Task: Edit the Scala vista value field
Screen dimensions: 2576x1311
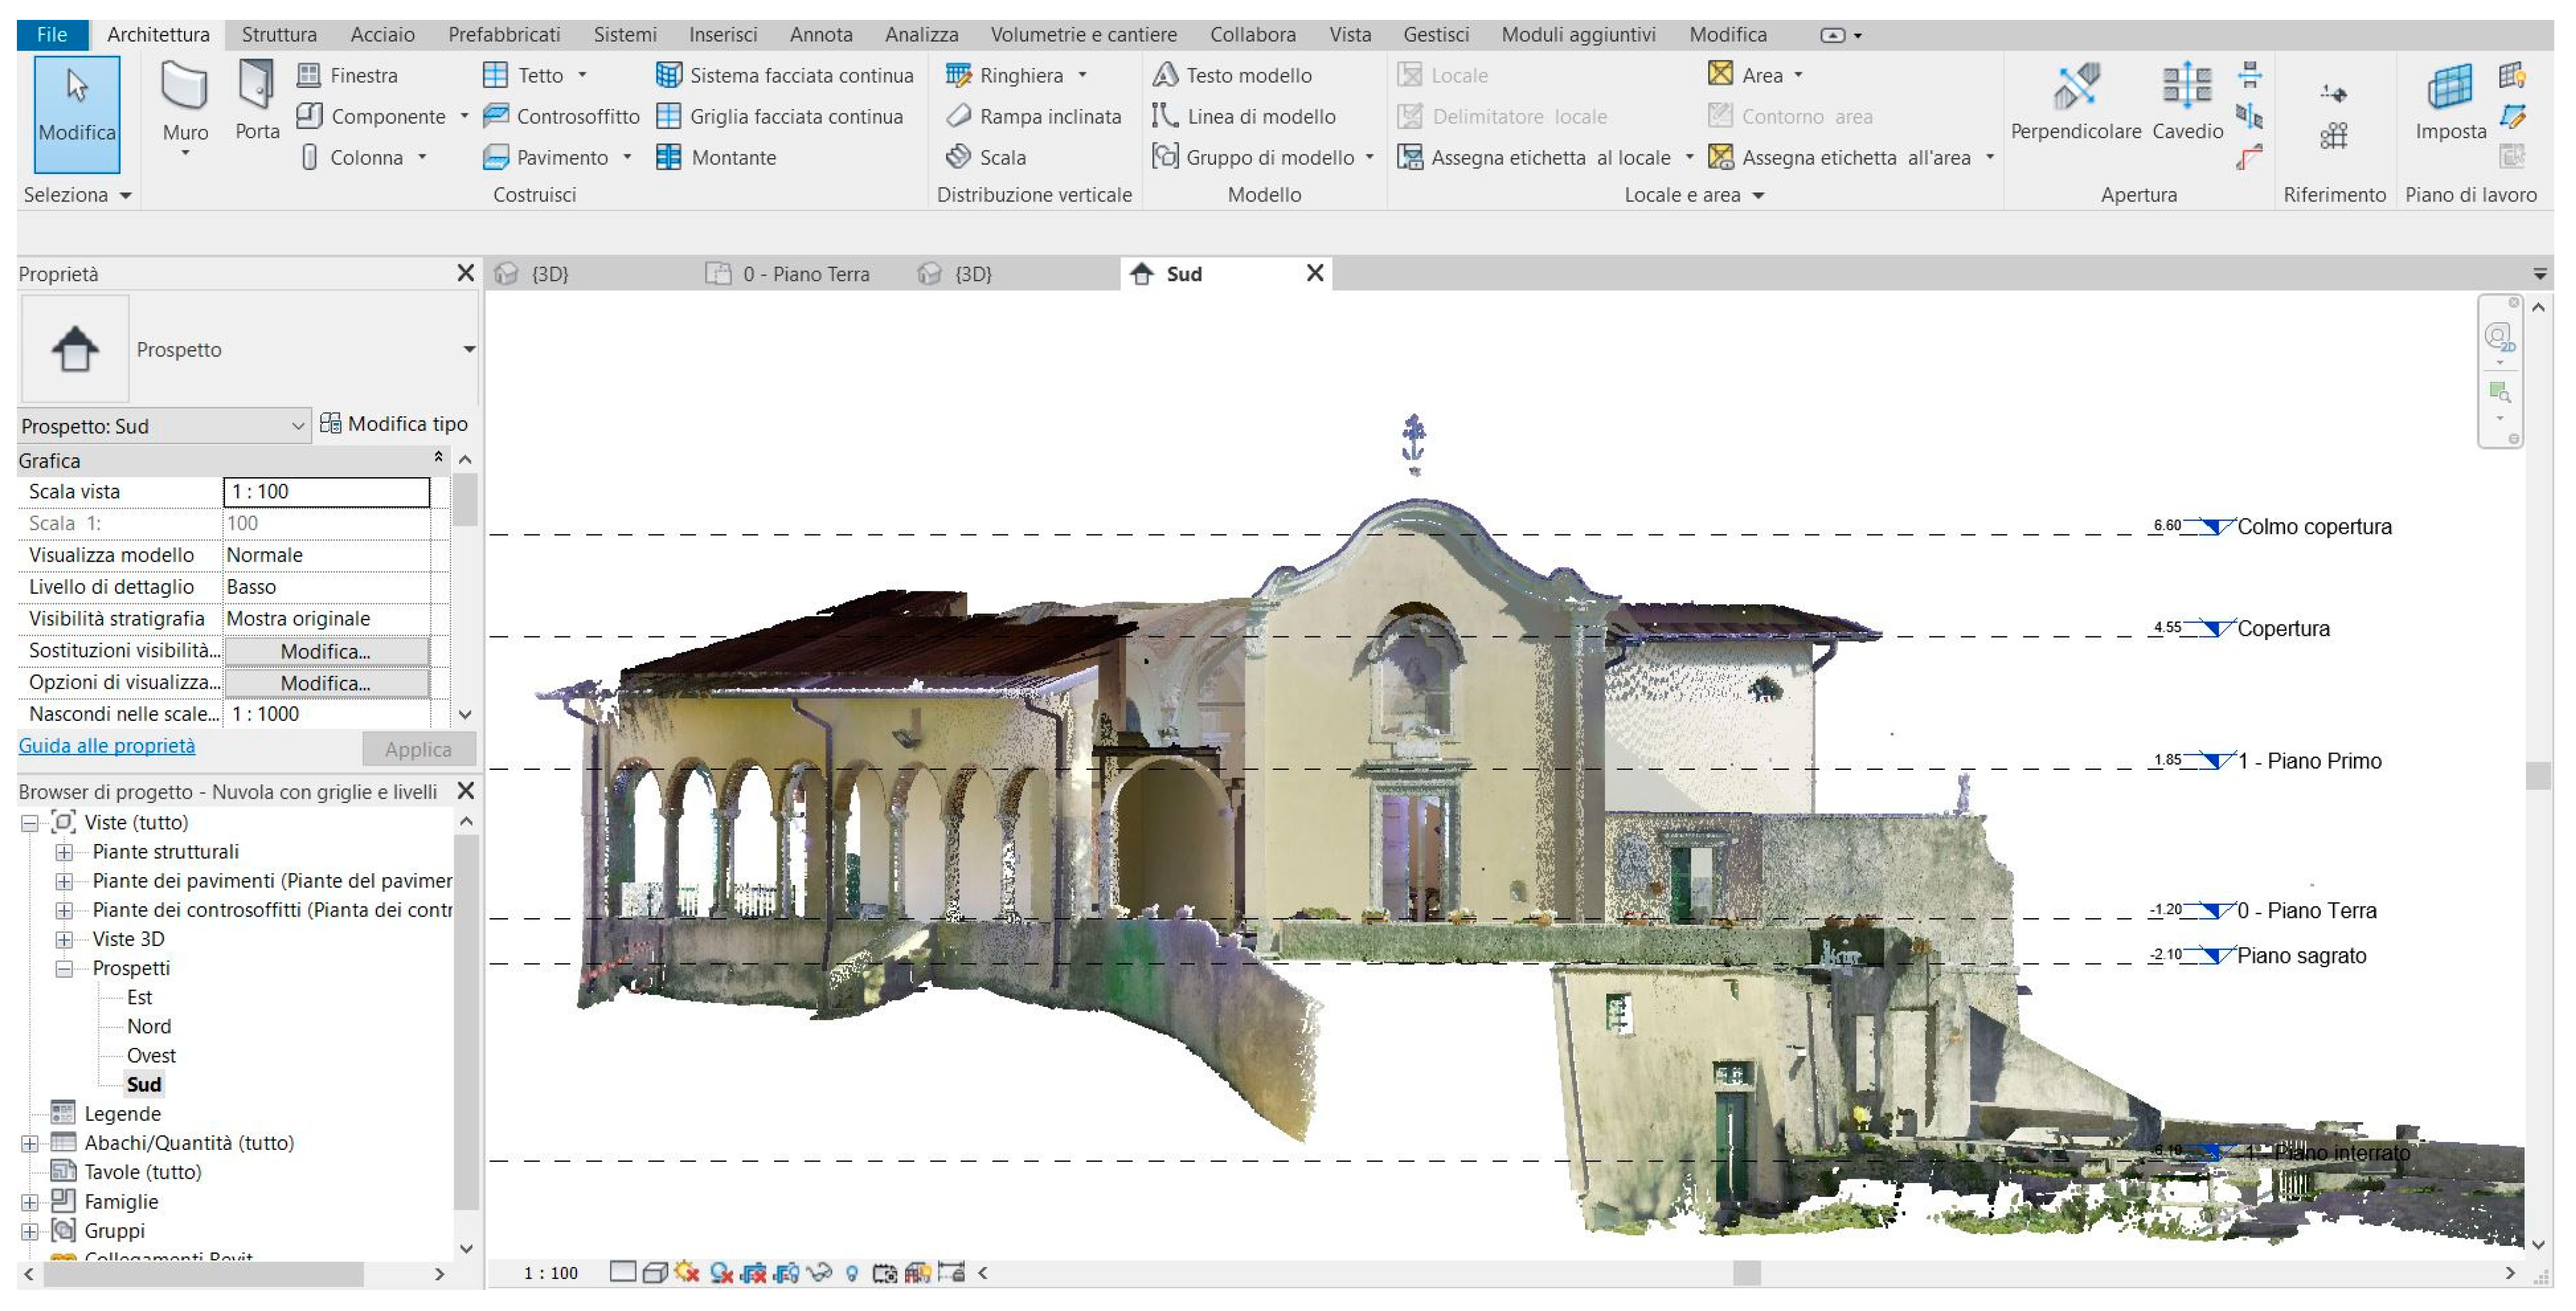Action: tap(326, 491)
